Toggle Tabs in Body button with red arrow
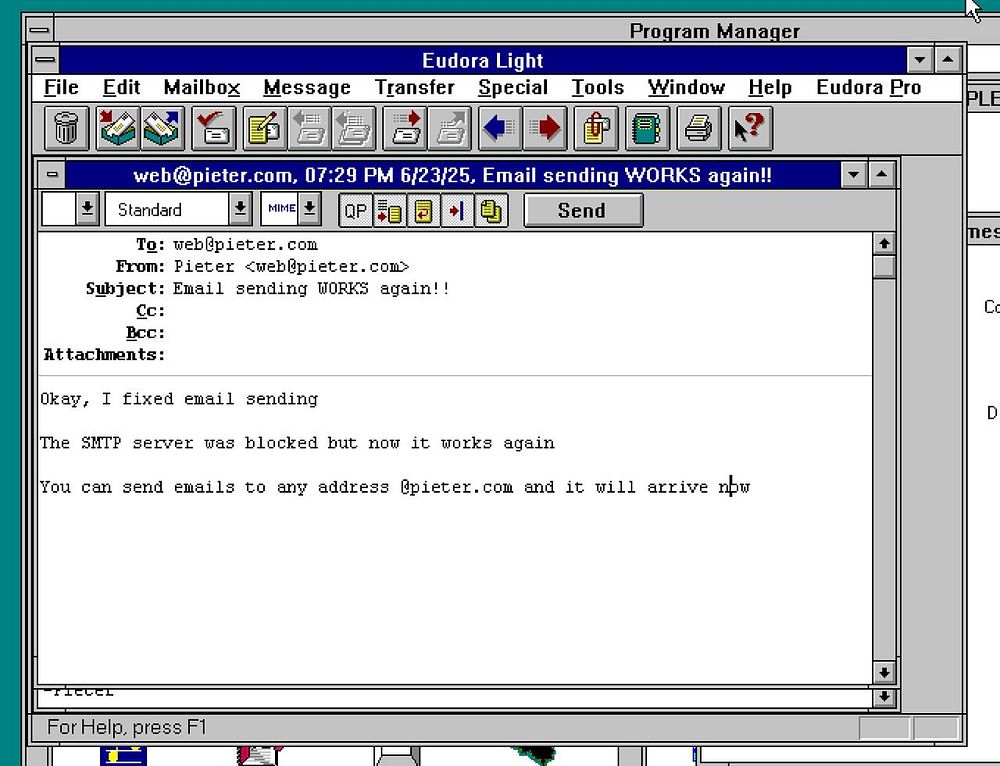Viewport: 1000px width, 766px height. pos(457,210)
